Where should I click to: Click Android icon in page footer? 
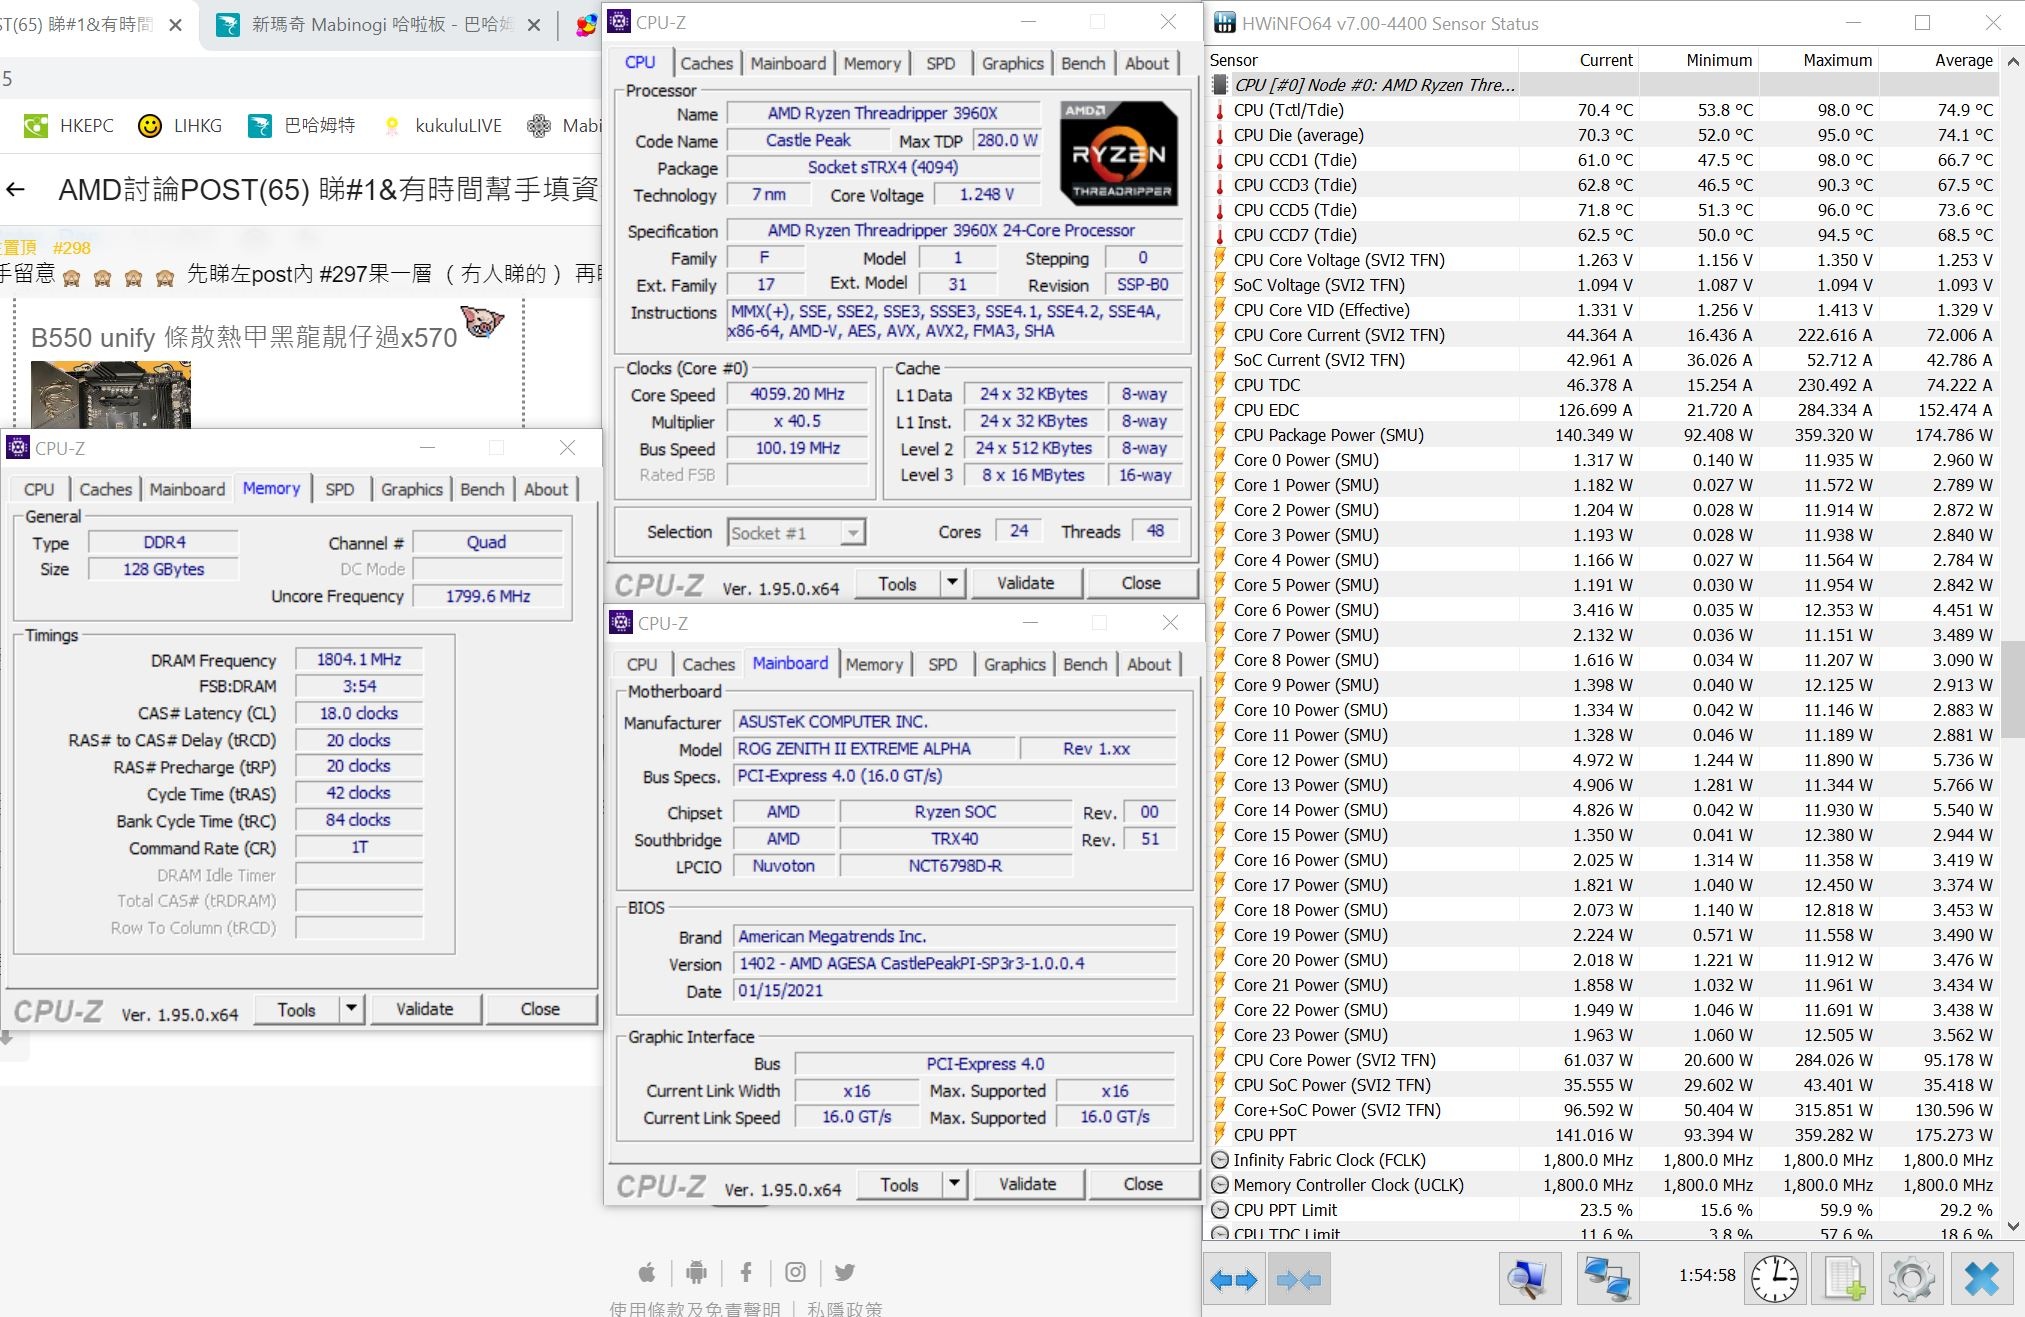(x=696, y=1272)
